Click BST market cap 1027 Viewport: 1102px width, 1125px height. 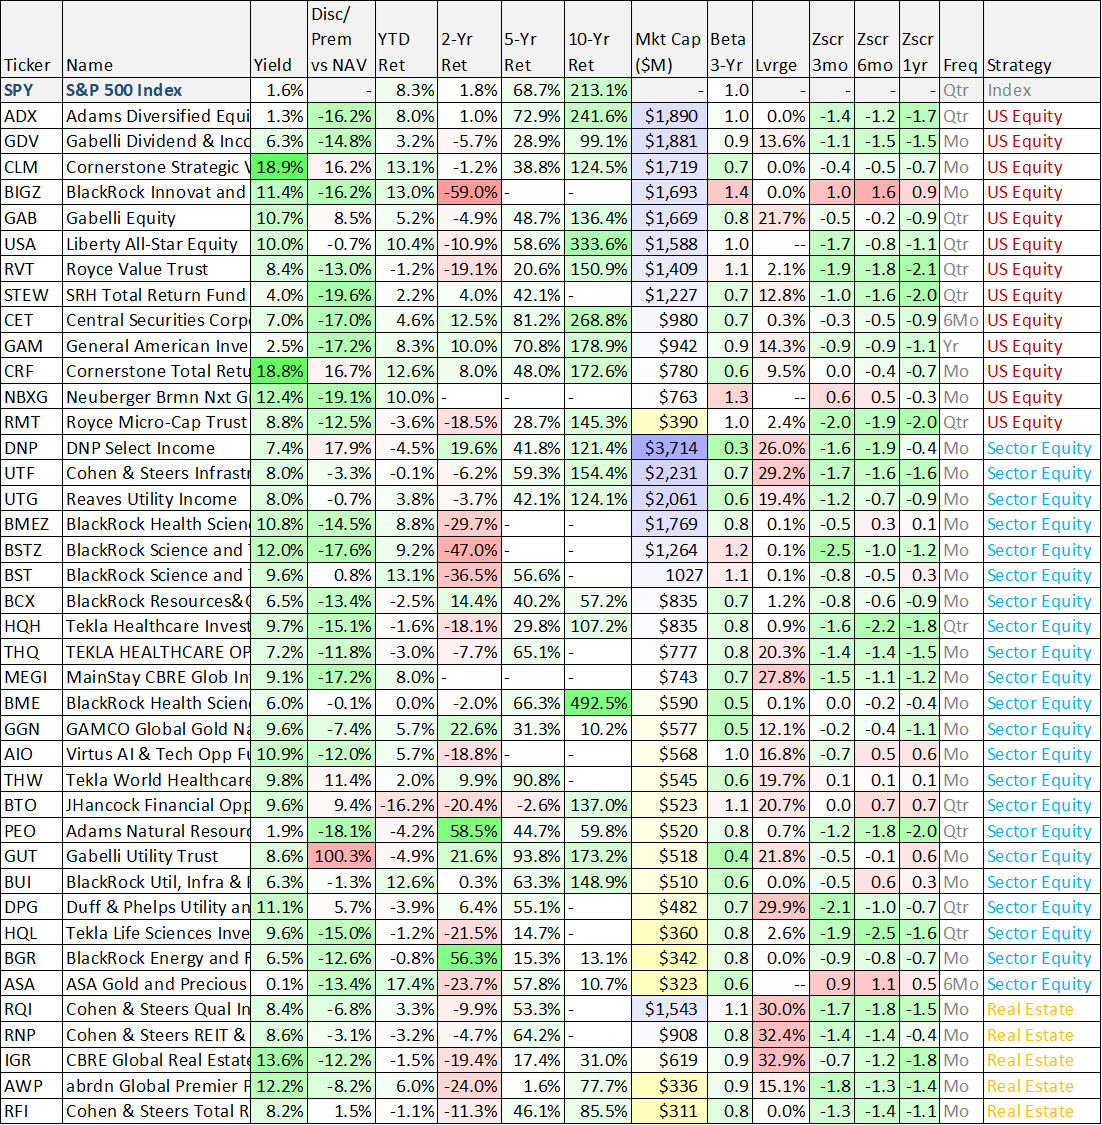[669, 575]
